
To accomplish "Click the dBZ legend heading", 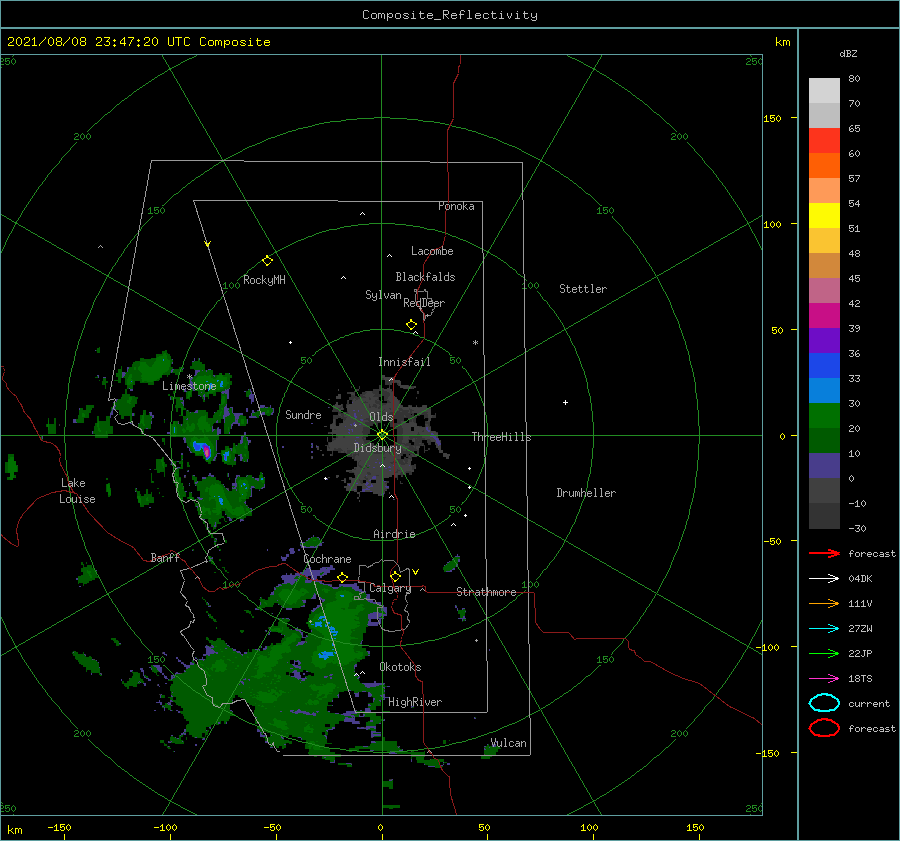I will (848, 53).
